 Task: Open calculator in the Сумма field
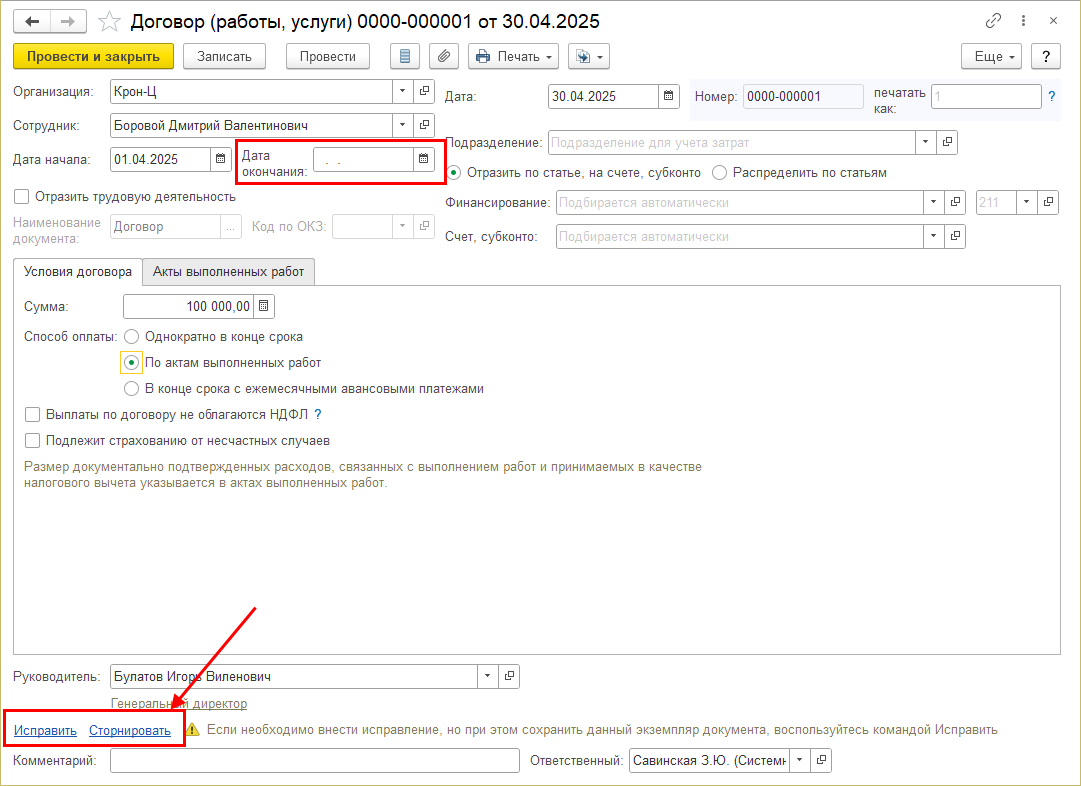point(264,306)
